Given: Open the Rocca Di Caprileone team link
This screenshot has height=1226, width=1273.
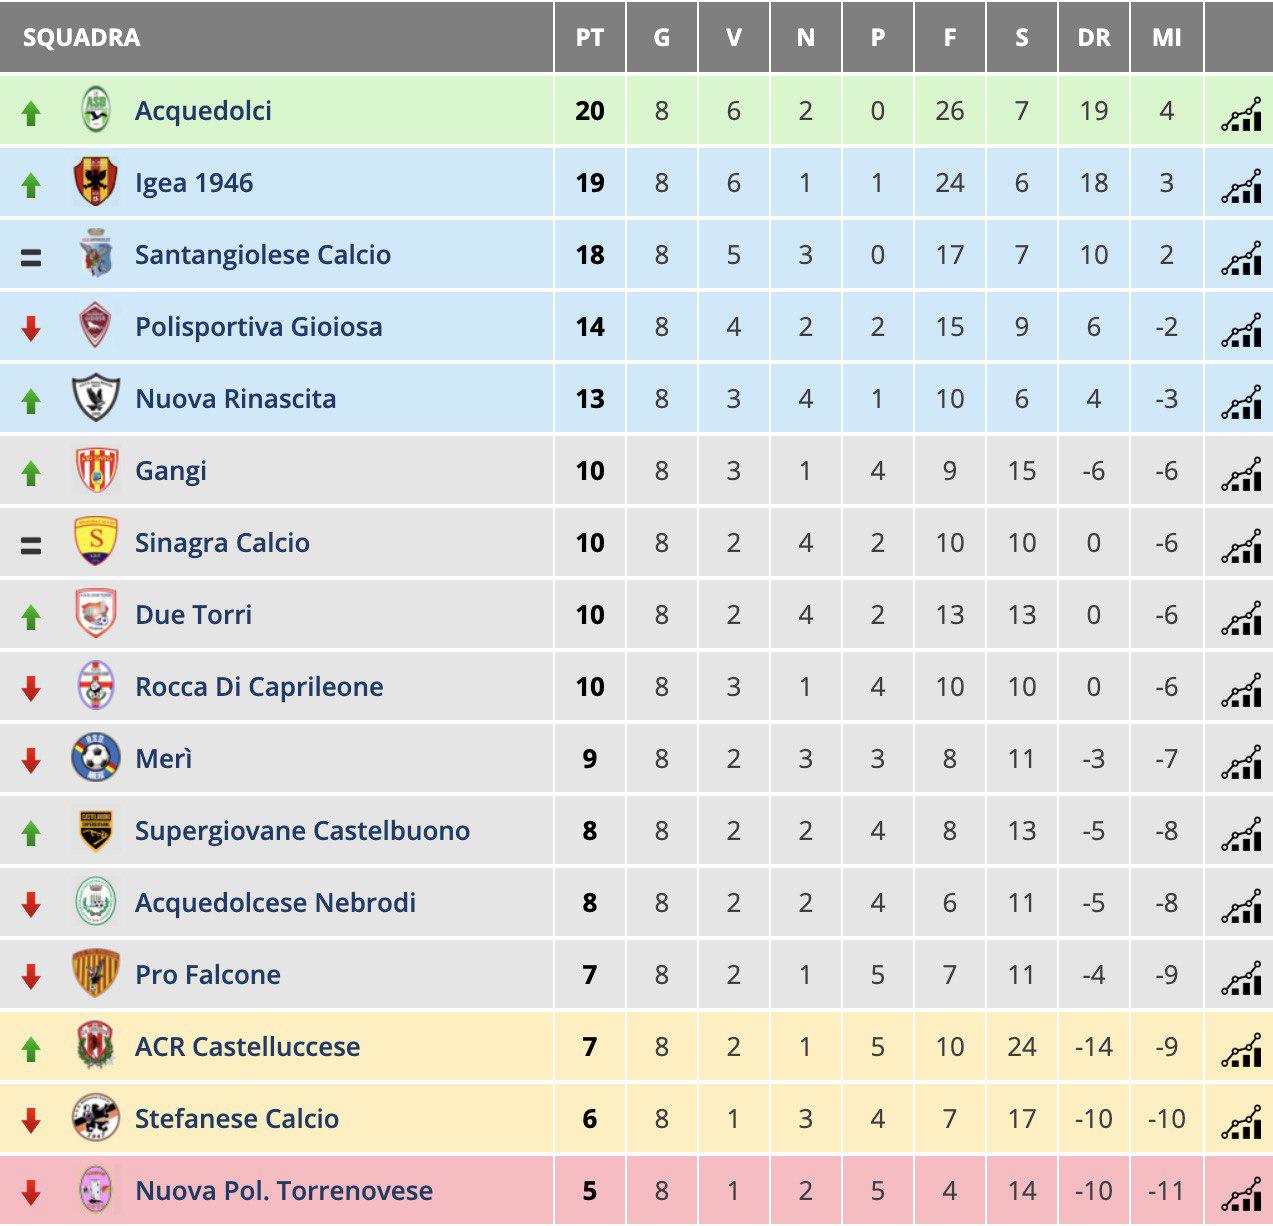Looking at the screenshot, I should pyautogui.click(x=259, y=687).
